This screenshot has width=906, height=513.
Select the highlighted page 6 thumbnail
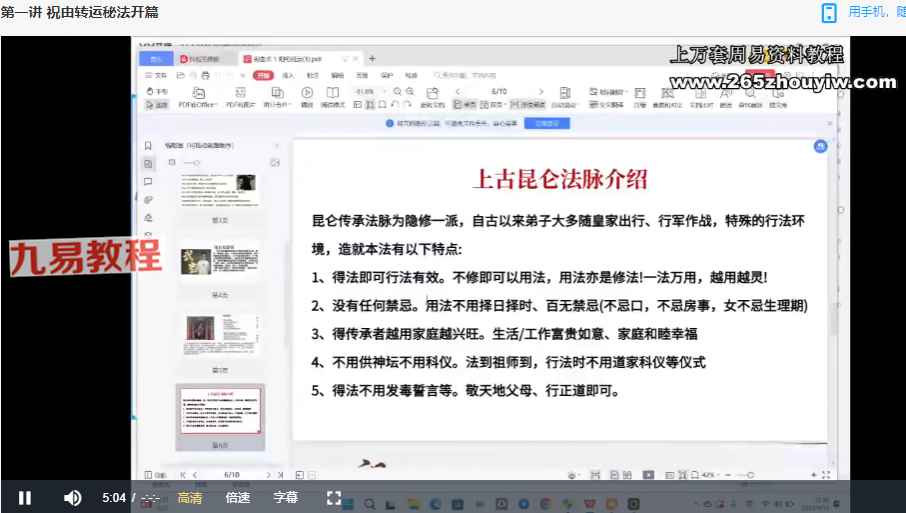click(x=220, y=412)
